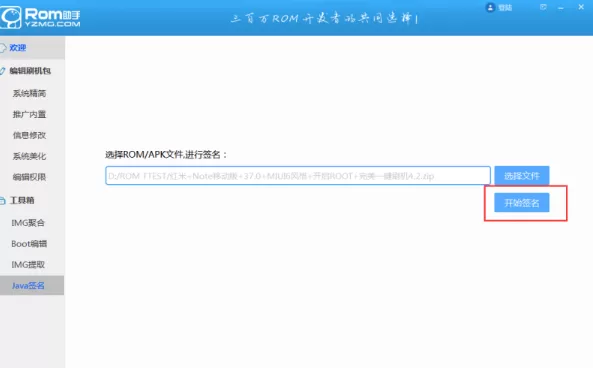
Task: Open the 编辑刷机包 section
Action: tap(30, 71)
